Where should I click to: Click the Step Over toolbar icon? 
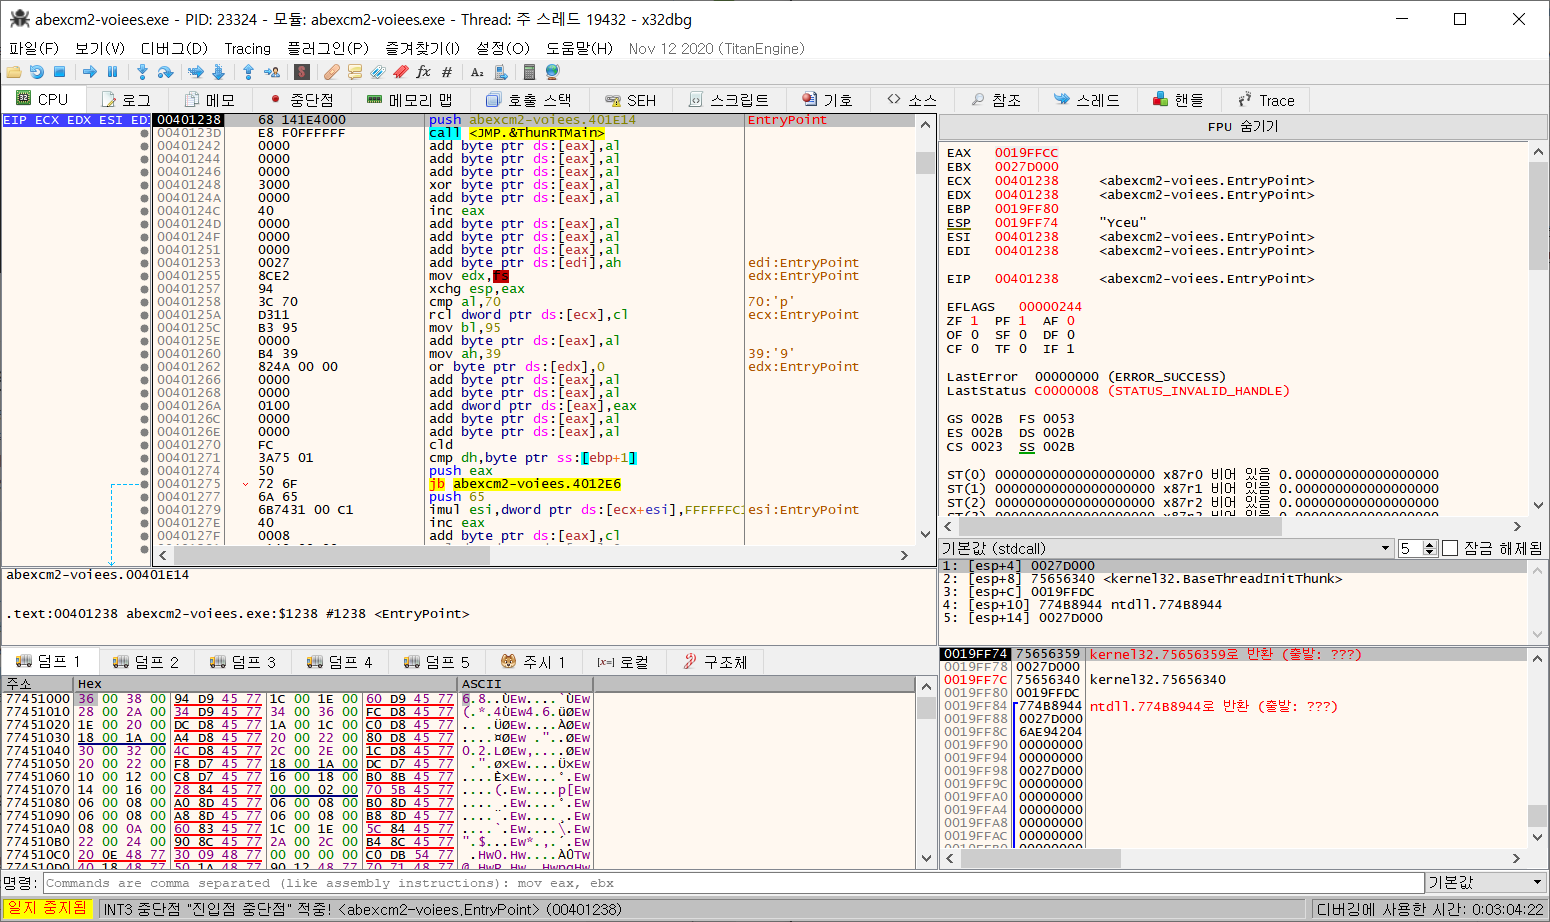166,72
